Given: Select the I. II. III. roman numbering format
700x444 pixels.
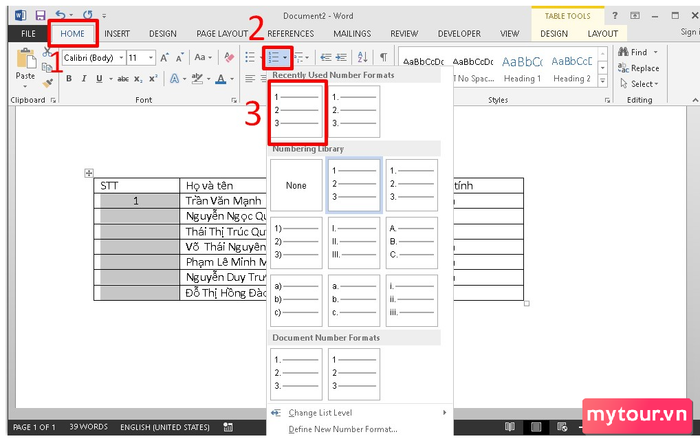Looking at the screenshot, I should (354, 242).
